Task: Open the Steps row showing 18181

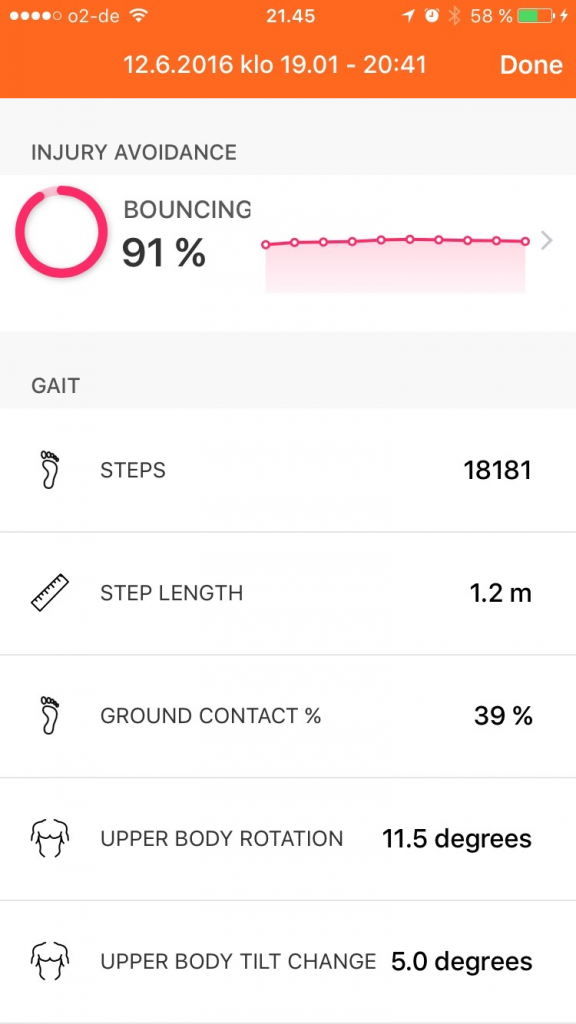Action: click(x=288, y=470)
